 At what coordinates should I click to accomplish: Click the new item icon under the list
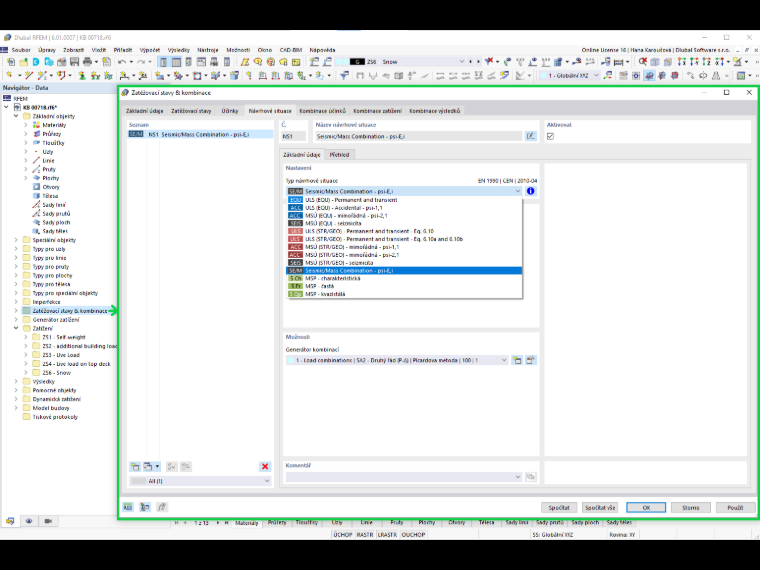(135, 466)
